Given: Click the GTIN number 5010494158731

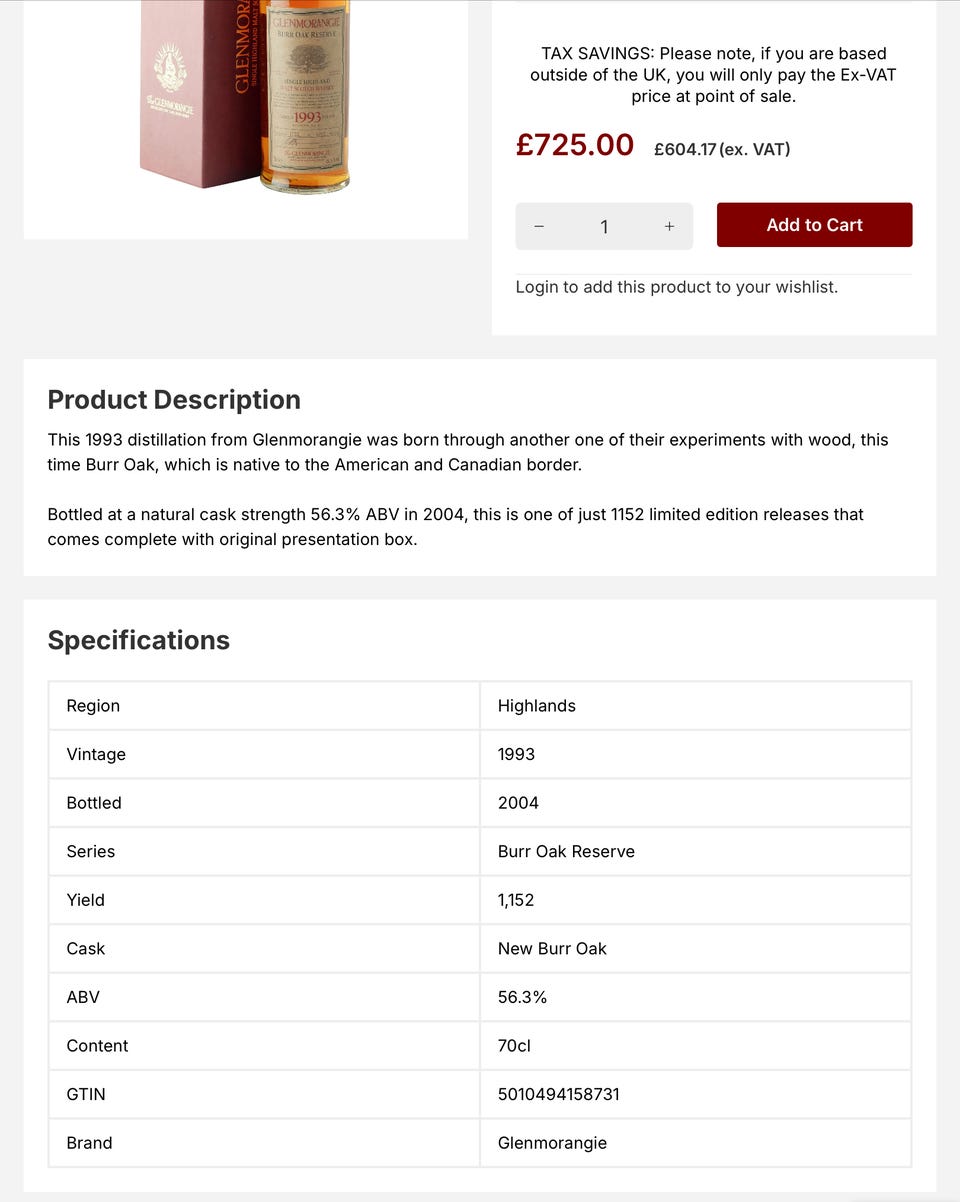Looking at the screenshot, I should (x=559, y=1094).
